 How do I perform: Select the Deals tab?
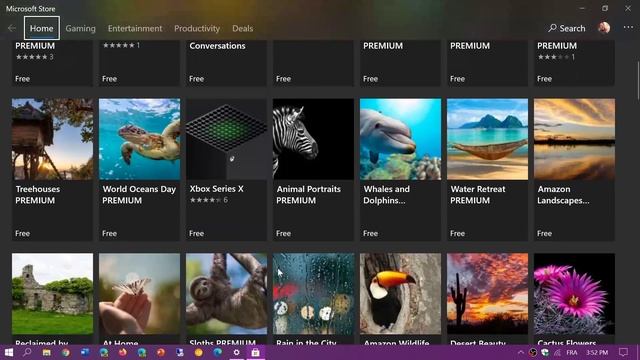(242, 28)
